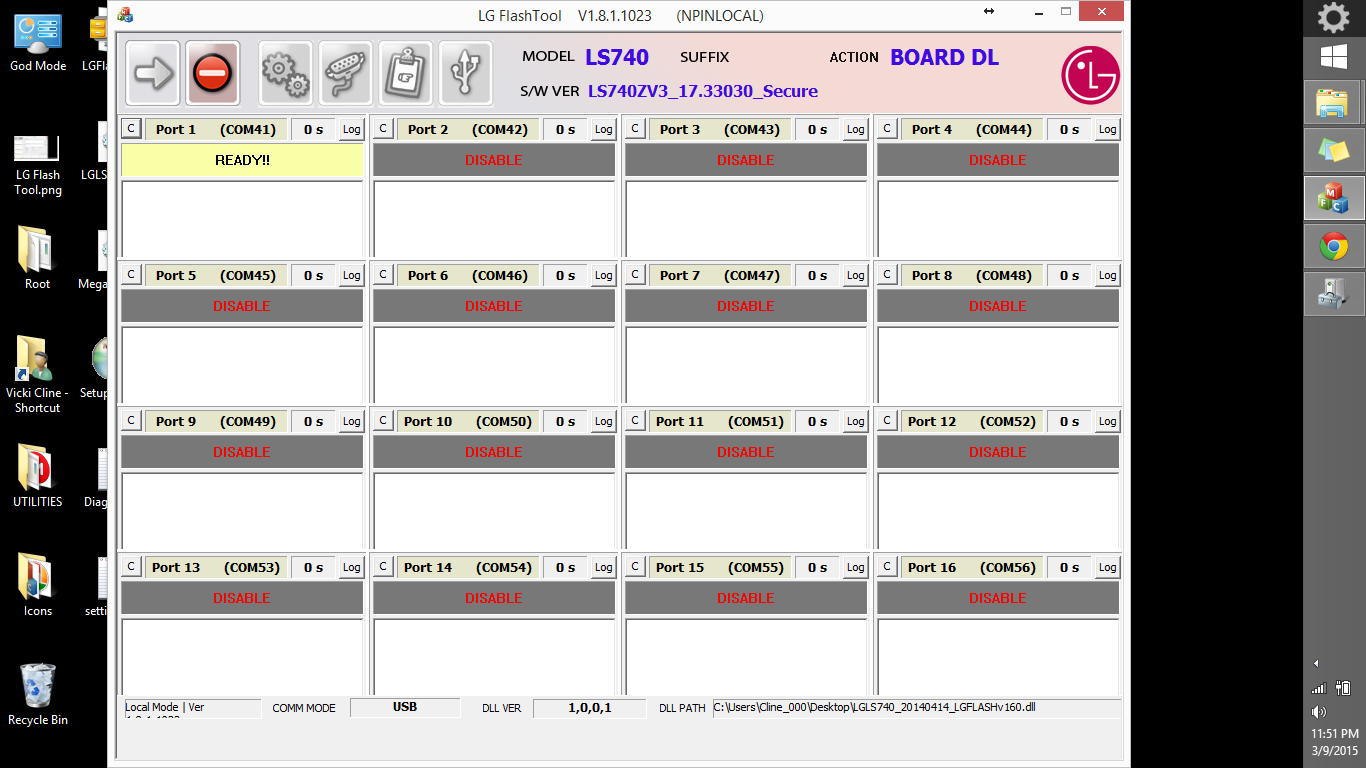
Task: Open Vicki Cline Shortcut desktop icon
Action: [x=38, y=374]
